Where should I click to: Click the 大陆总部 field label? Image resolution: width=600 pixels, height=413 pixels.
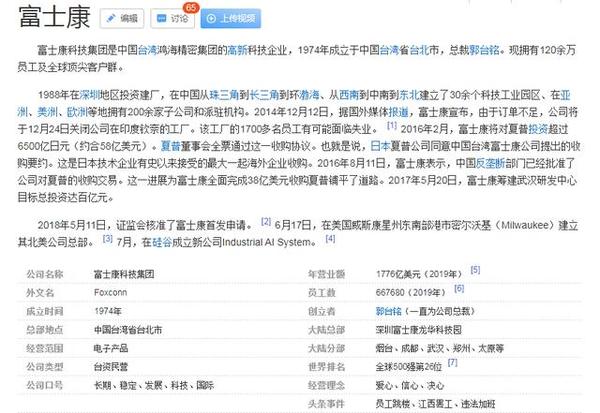pos(327,330)
